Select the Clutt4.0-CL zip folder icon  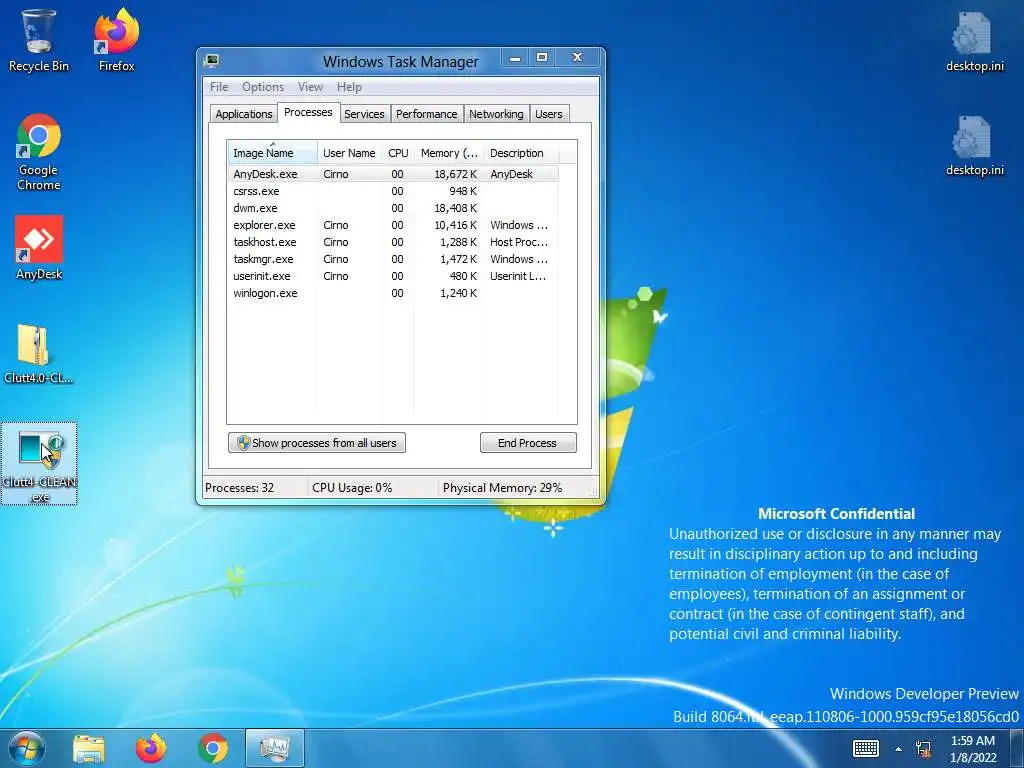(39, 353)
